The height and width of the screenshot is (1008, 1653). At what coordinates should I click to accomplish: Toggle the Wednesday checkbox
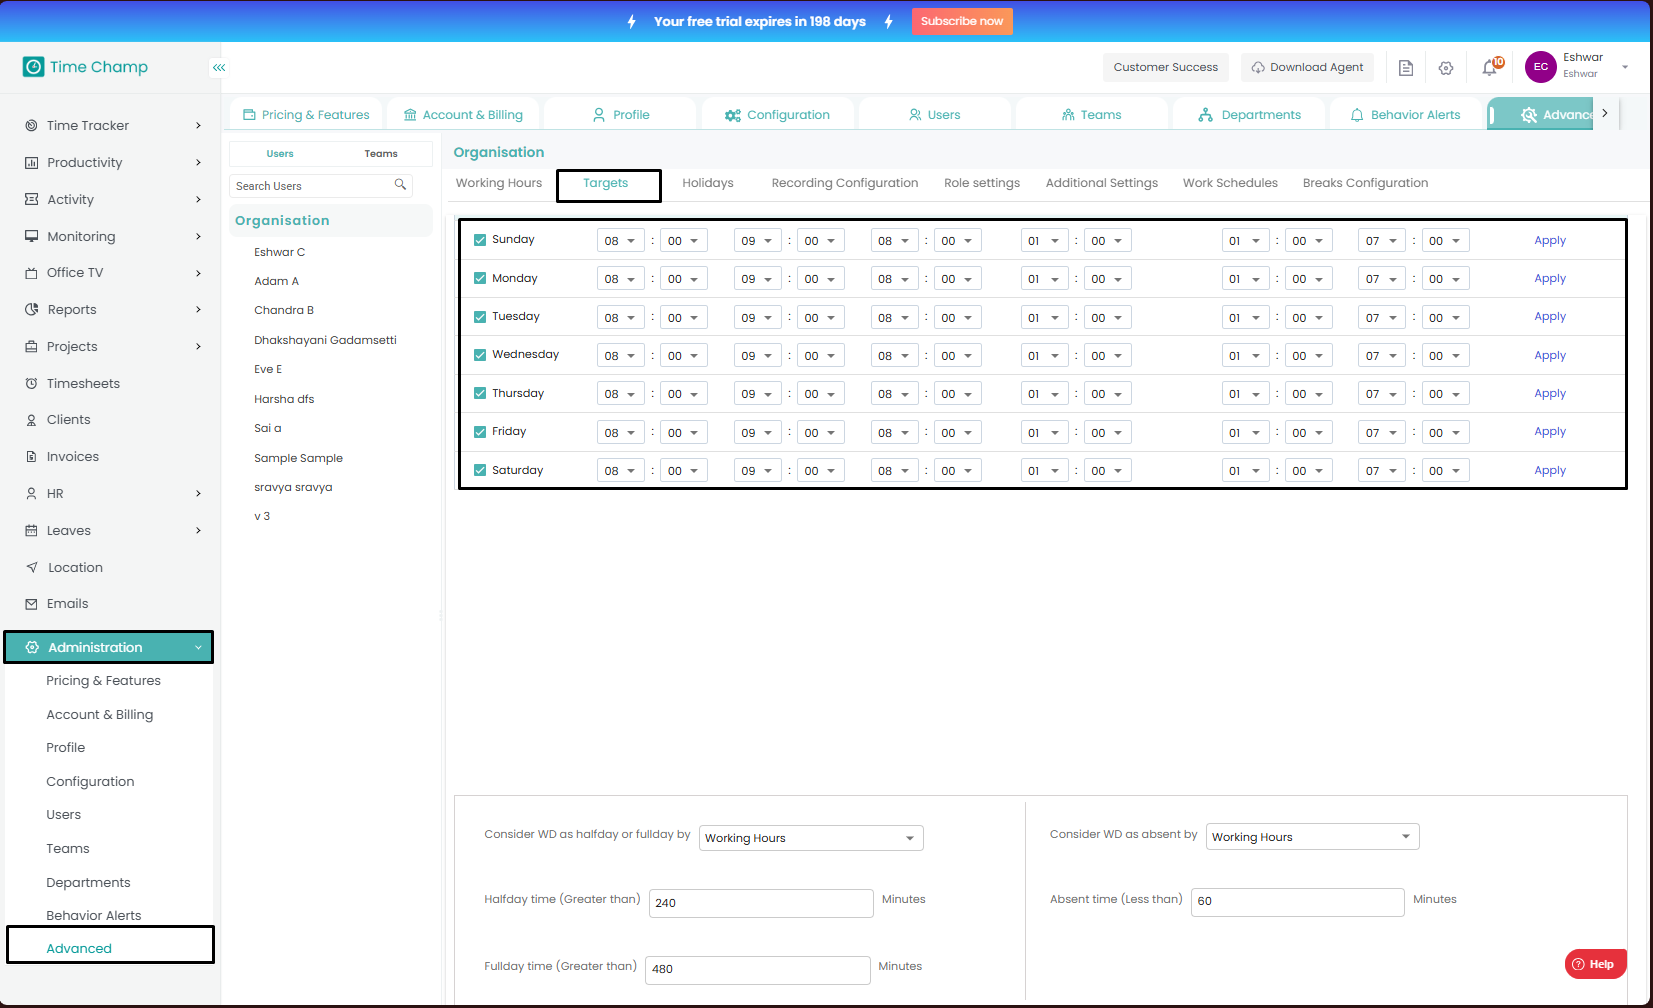click(x=480, y=355)
